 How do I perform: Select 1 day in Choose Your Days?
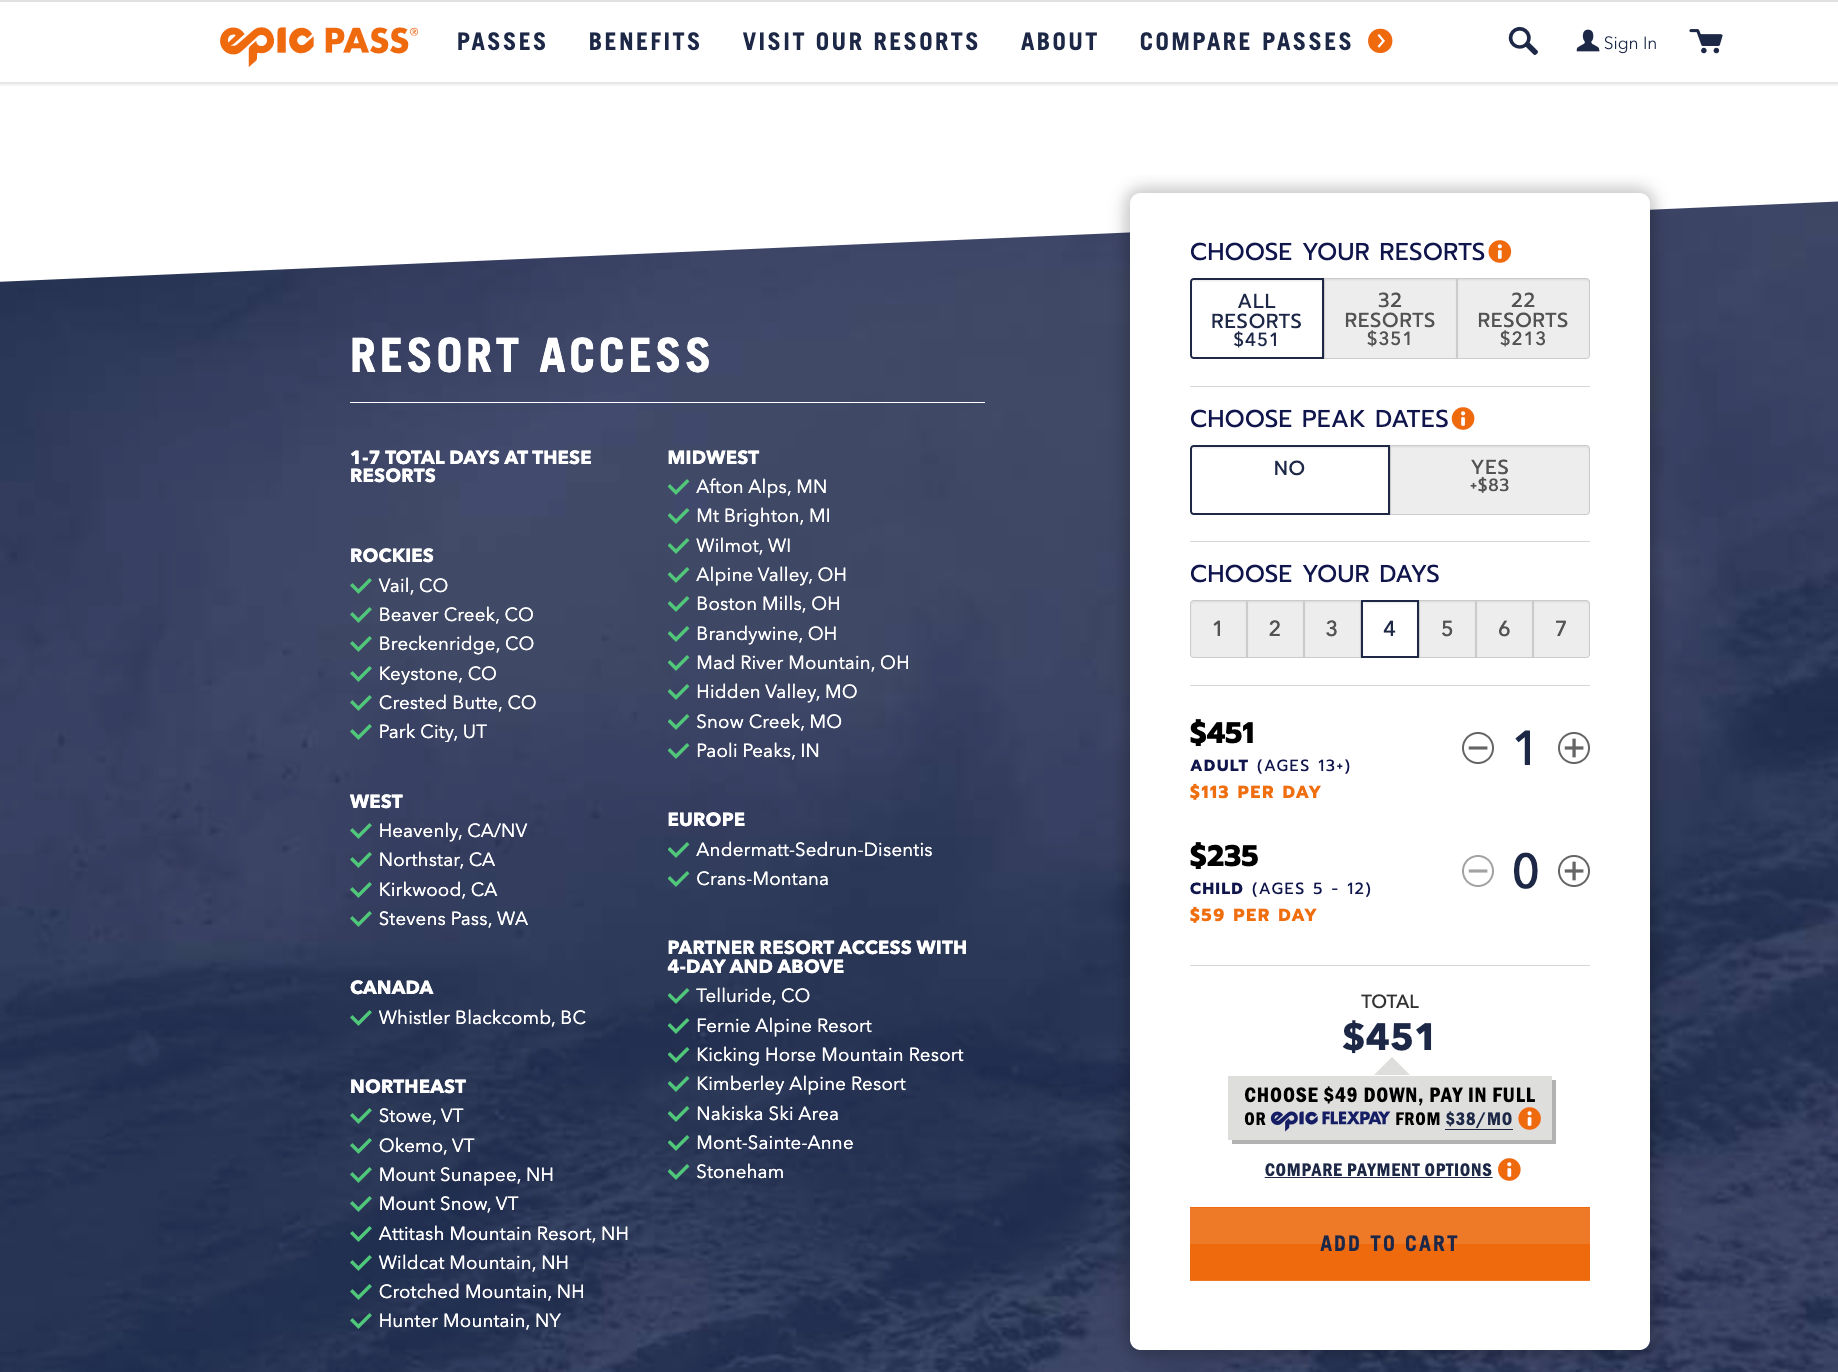(1218, 629)
